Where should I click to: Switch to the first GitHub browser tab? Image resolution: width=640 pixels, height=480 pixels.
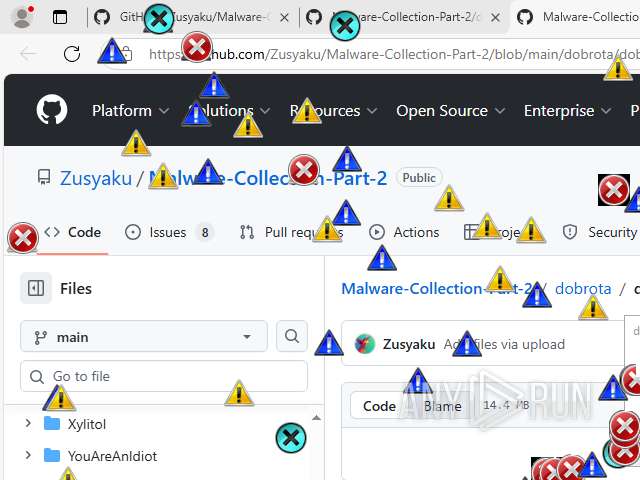(x=192, y=17)
